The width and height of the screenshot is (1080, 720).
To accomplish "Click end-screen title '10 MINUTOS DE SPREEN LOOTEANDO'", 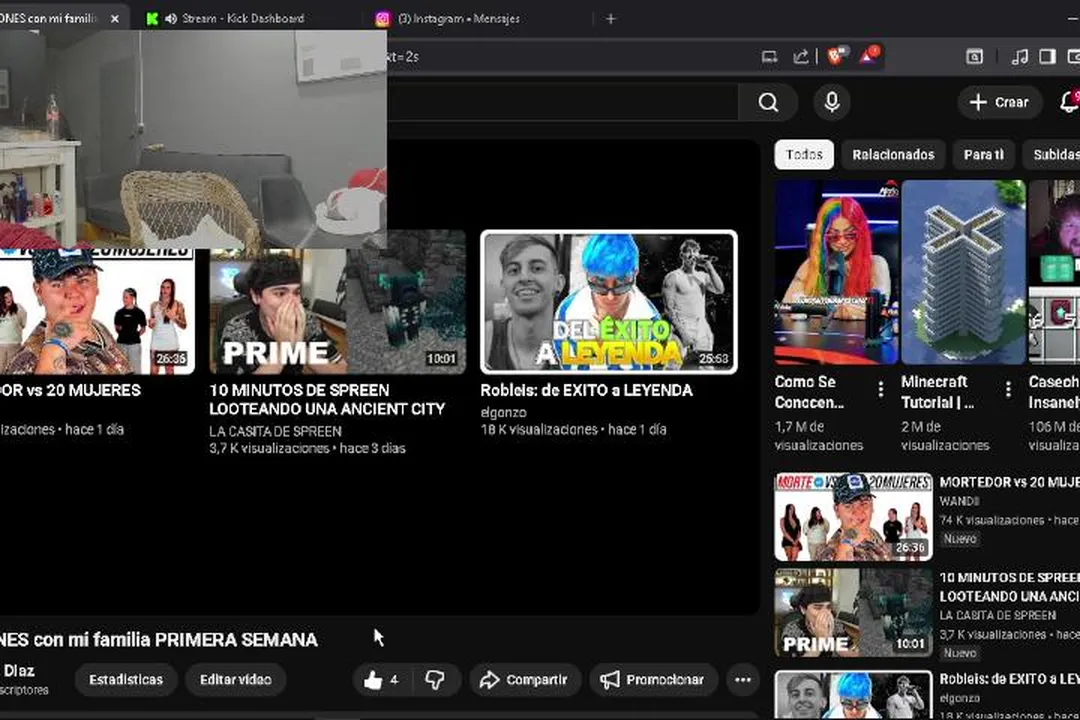I will pyautogui.click(x=327, y=400).
